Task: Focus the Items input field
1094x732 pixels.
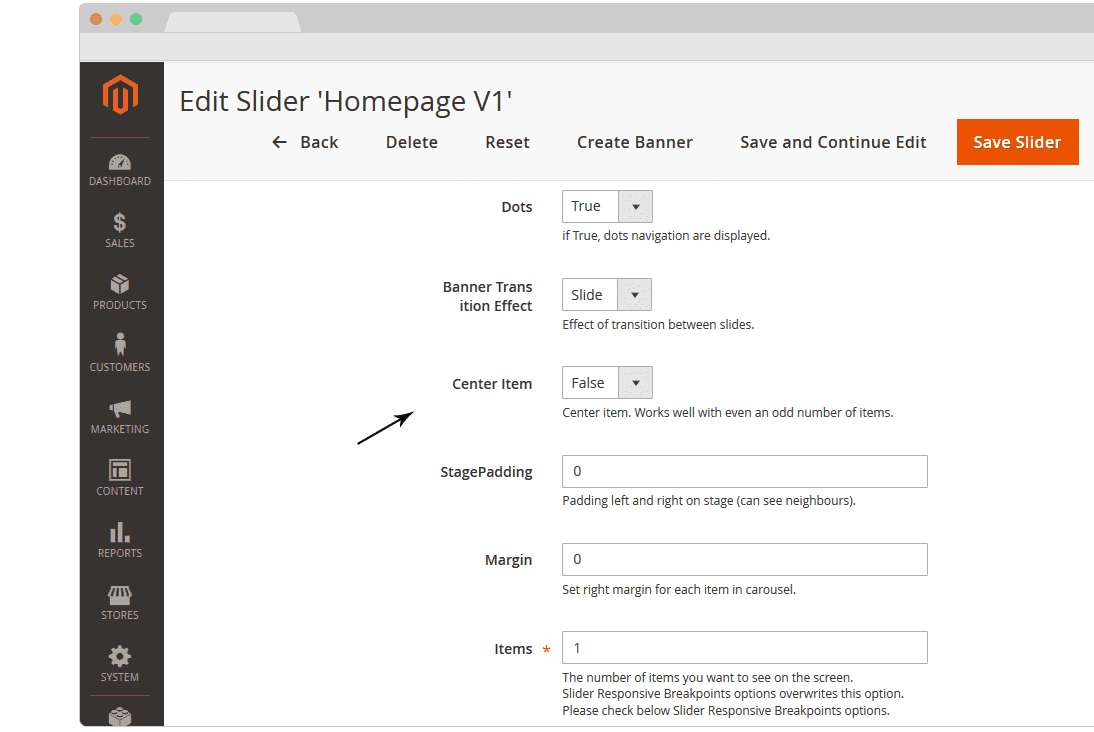Action: click(x=744, y=648)
